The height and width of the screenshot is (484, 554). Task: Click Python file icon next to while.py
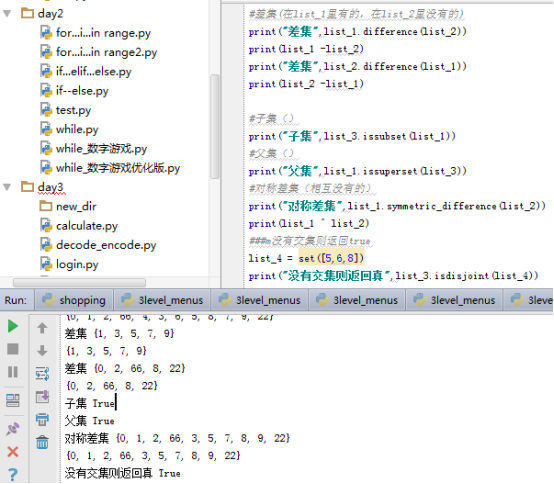[x=46, y=129]
